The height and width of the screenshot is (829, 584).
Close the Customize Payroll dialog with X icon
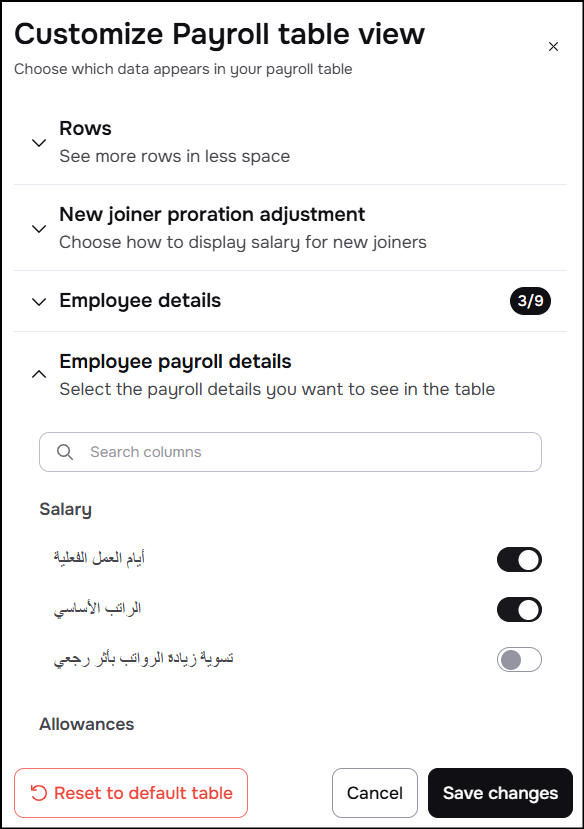point(553,47)
